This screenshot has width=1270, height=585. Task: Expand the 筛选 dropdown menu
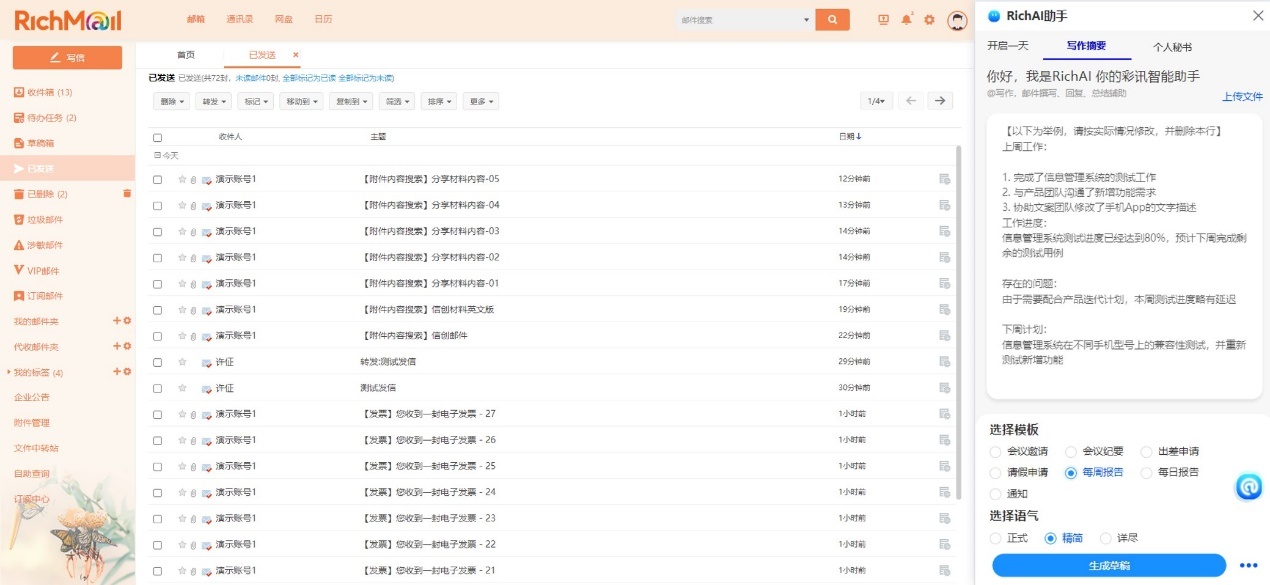click(x=398, y=101)
